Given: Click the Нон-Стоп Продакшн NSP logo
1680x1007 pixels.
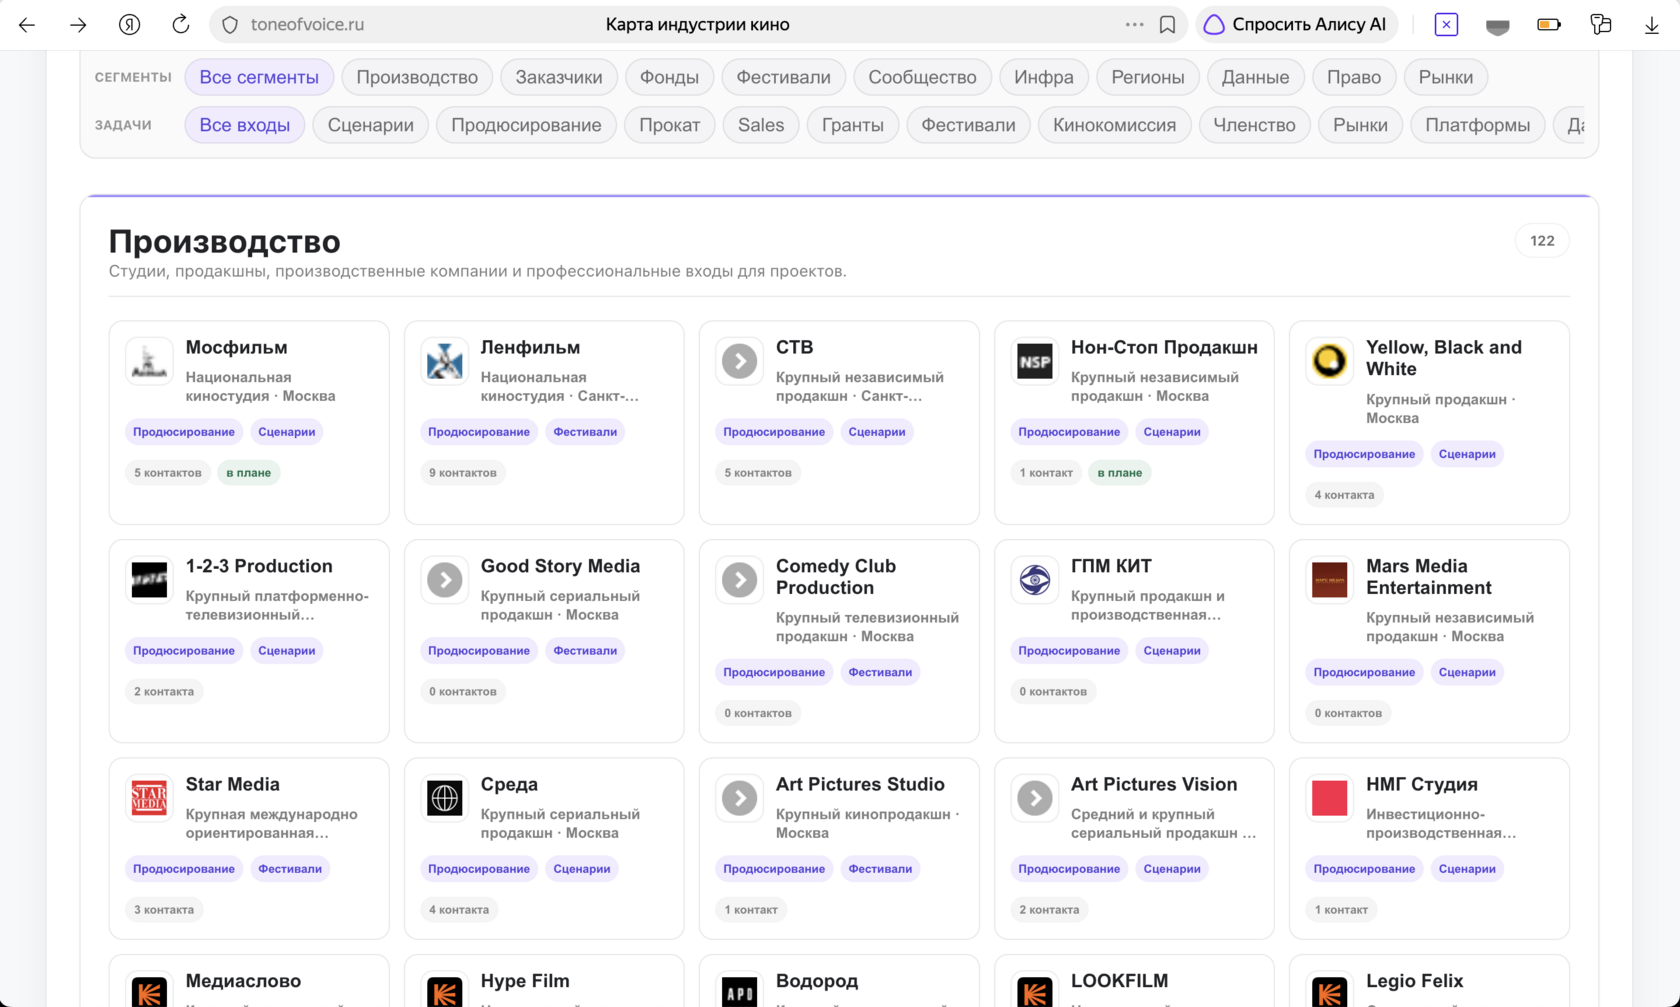Looking at the screenshot, I should [1034, 361].
